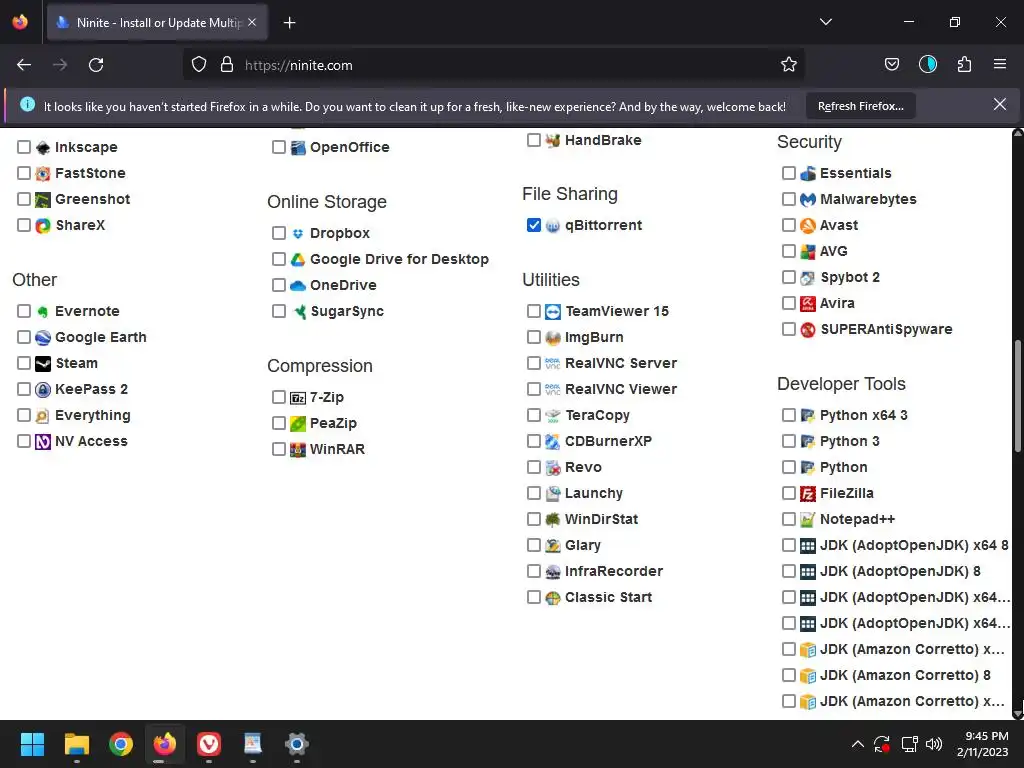
Task: Click the address bar URL field
Action: click(493, 65)
